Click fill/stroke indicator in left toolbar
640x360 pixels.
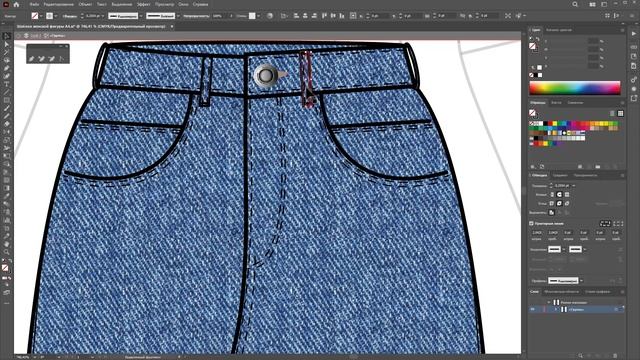coord(5,267)
